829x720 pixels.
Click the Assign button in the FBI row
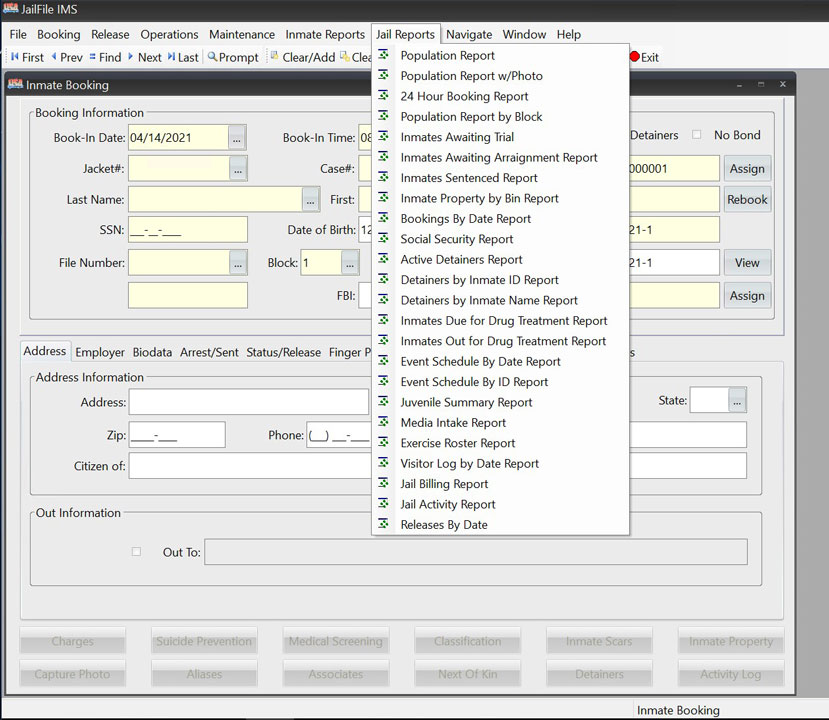click(747, 296)
